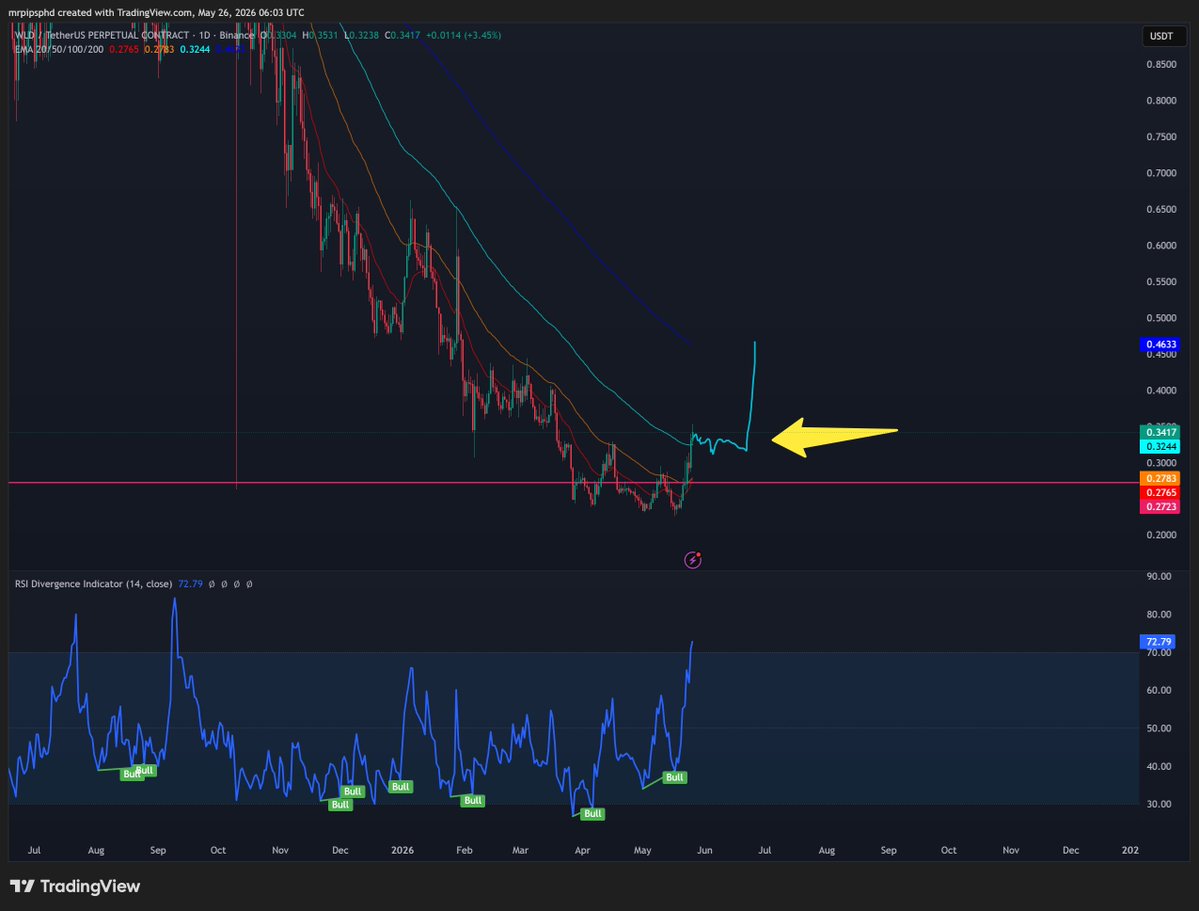The width and height of the screenshot is (1199, 911).
Task: Click the RSI legend value 72.79
Action: (x=190, y=584)
